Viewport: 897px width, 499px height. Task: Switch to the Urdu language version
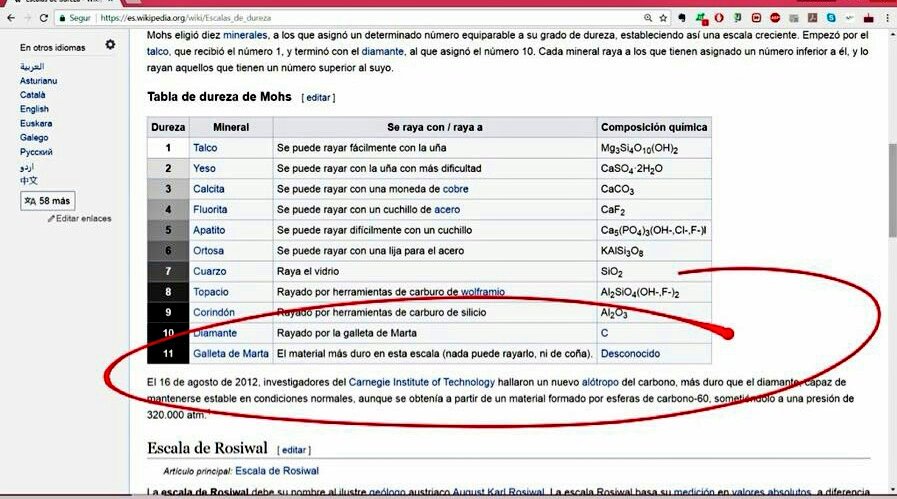click(x=27, y=167)
